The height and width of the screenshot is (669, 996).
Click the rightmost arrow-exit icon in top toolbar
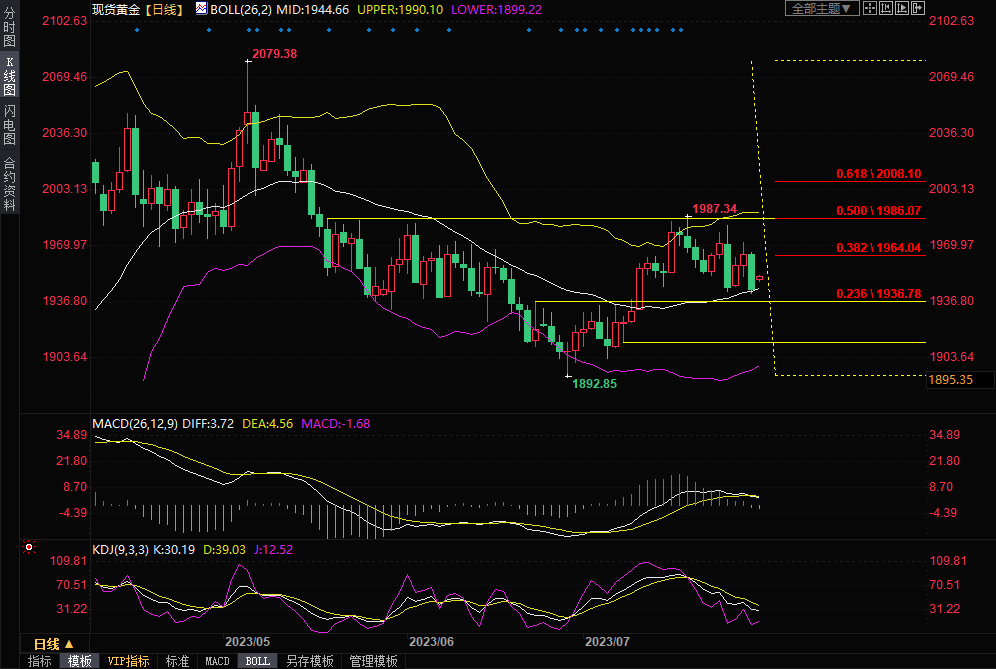[918, 8]
